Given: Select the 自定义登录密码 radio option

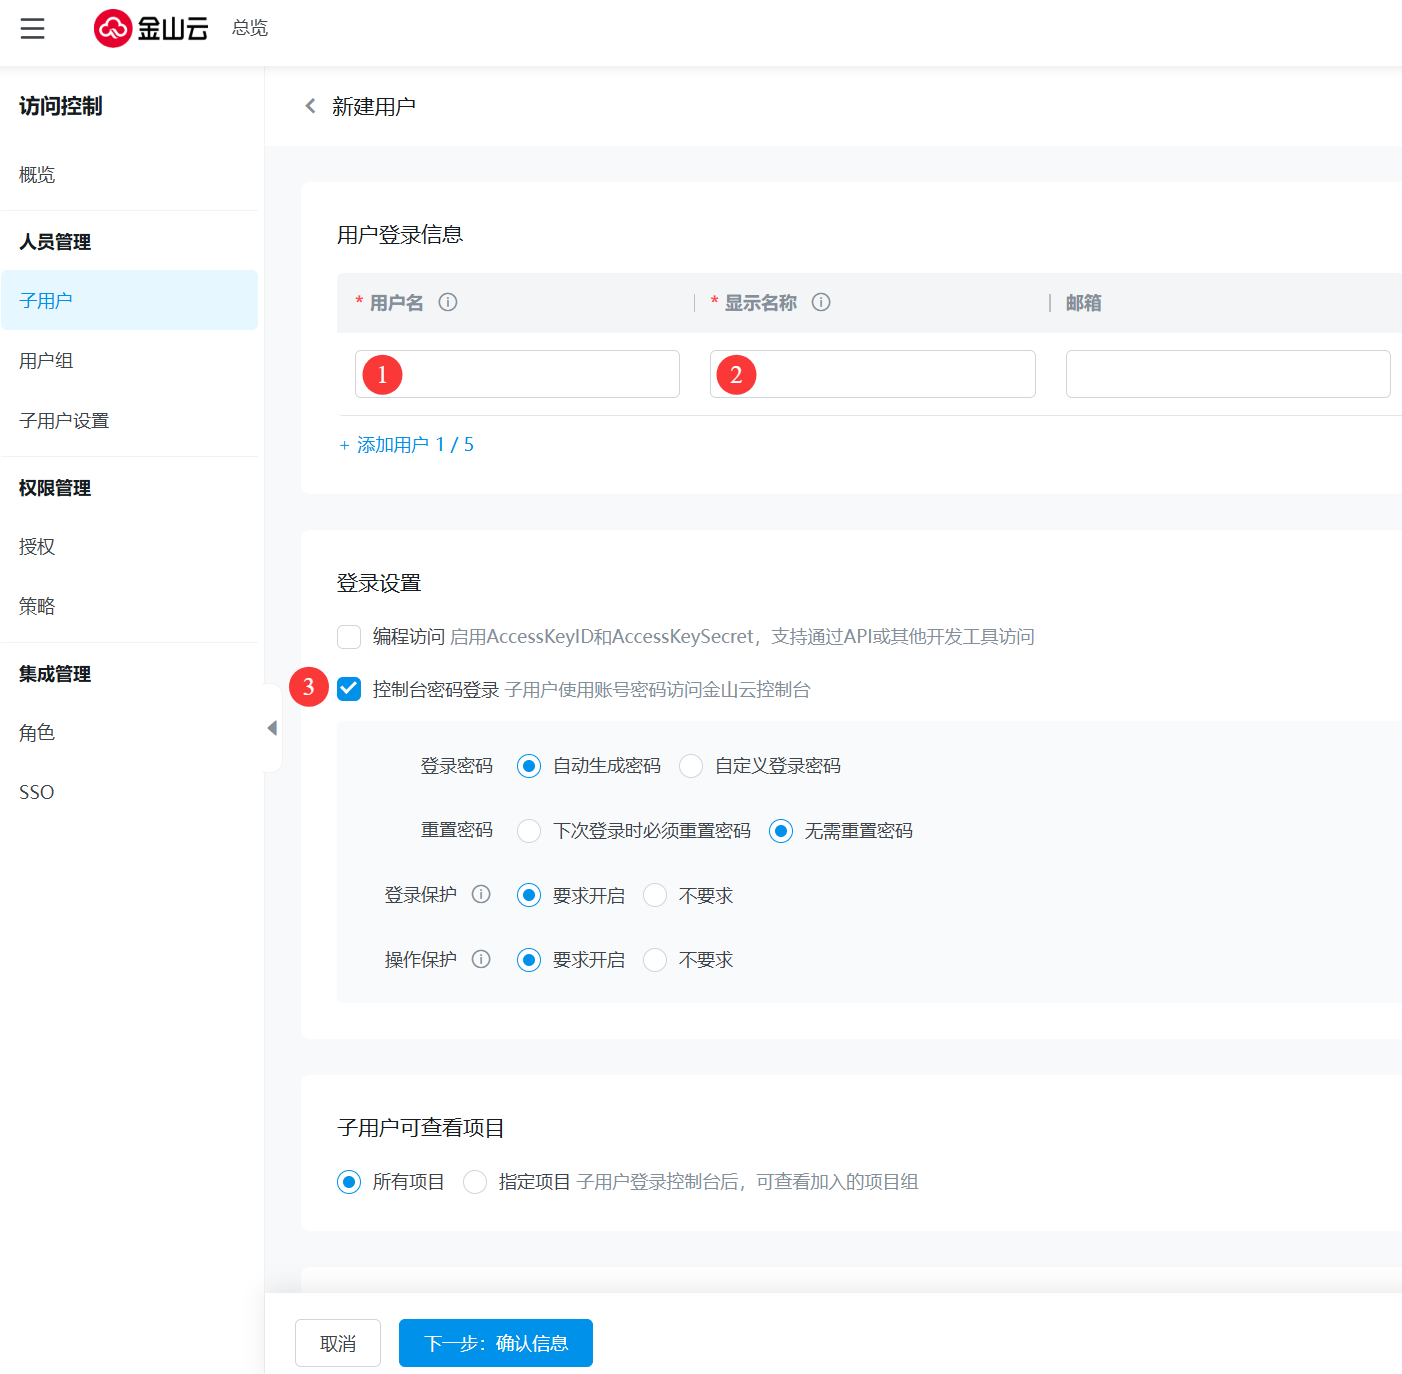Looking at the screenshot, I should 691,766.
